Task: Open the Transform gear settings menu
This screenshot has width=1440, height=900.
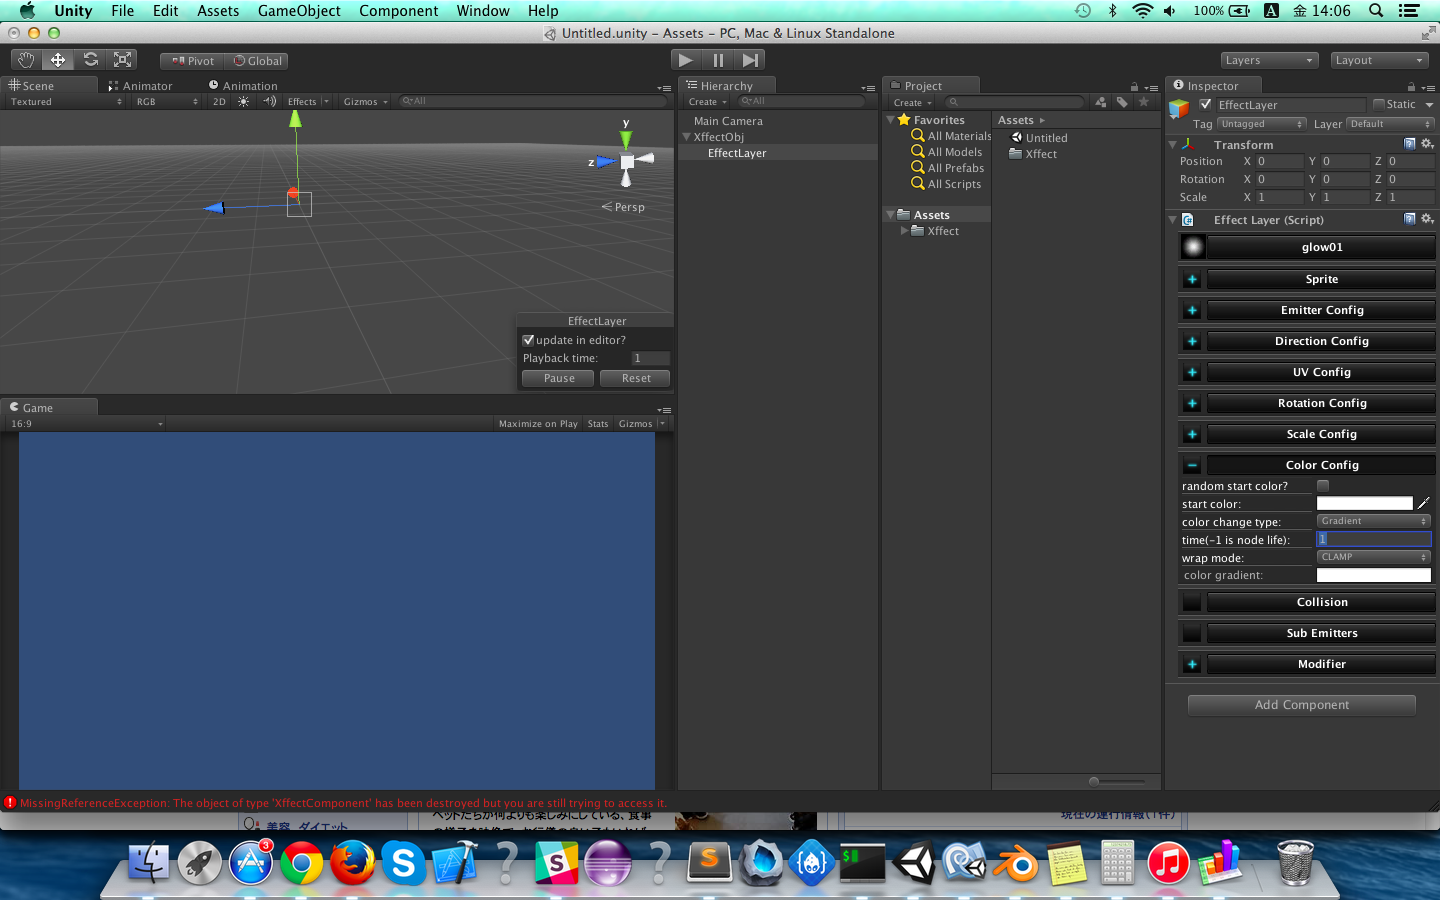Action: tap(1427, 144)
